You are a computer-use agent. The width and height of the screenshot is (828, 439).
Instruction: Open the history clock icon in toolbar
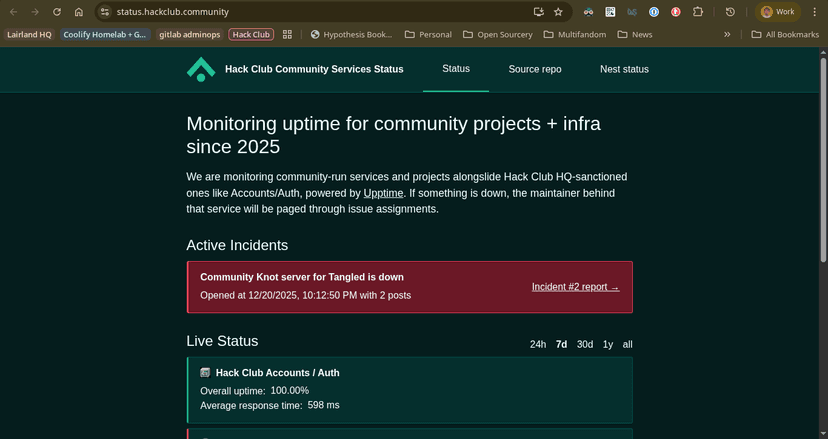(730, 12)
